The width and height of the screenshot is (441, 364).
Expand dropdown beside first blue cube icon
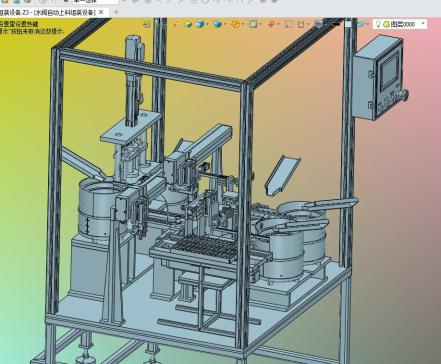coord(207,24)
